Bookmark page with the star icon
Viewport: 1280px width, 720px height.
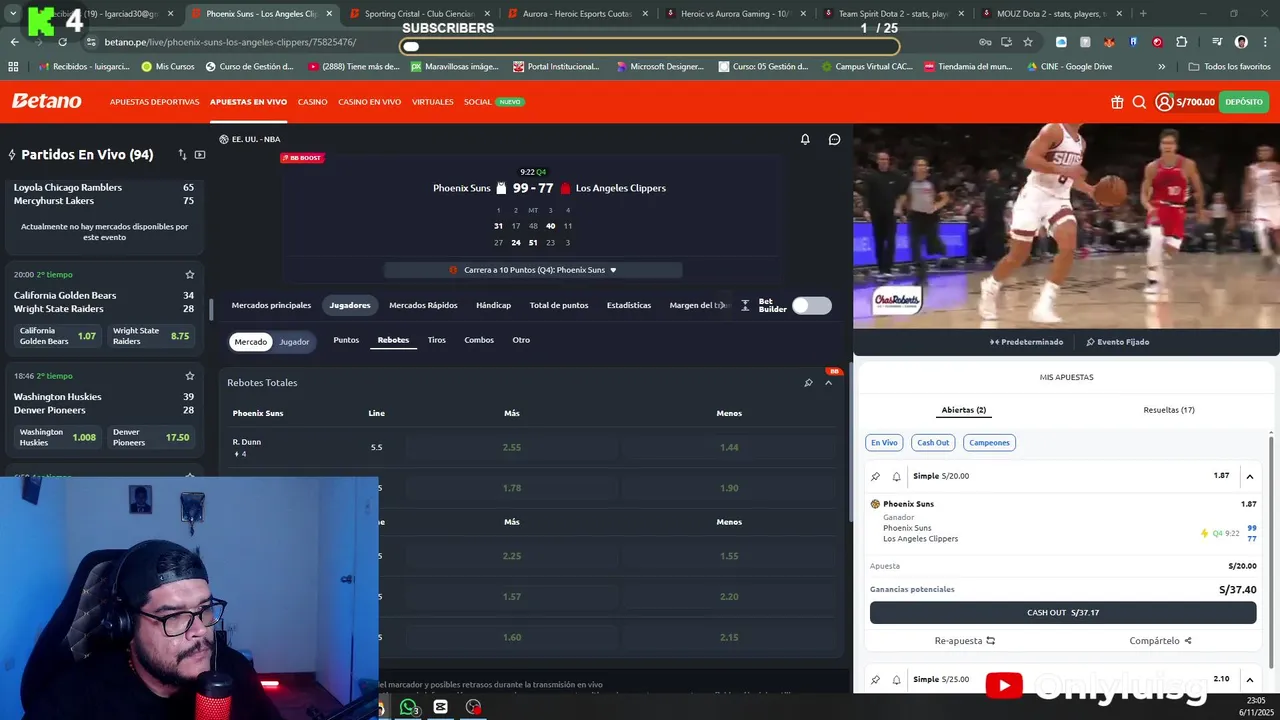click(1027, 42)
